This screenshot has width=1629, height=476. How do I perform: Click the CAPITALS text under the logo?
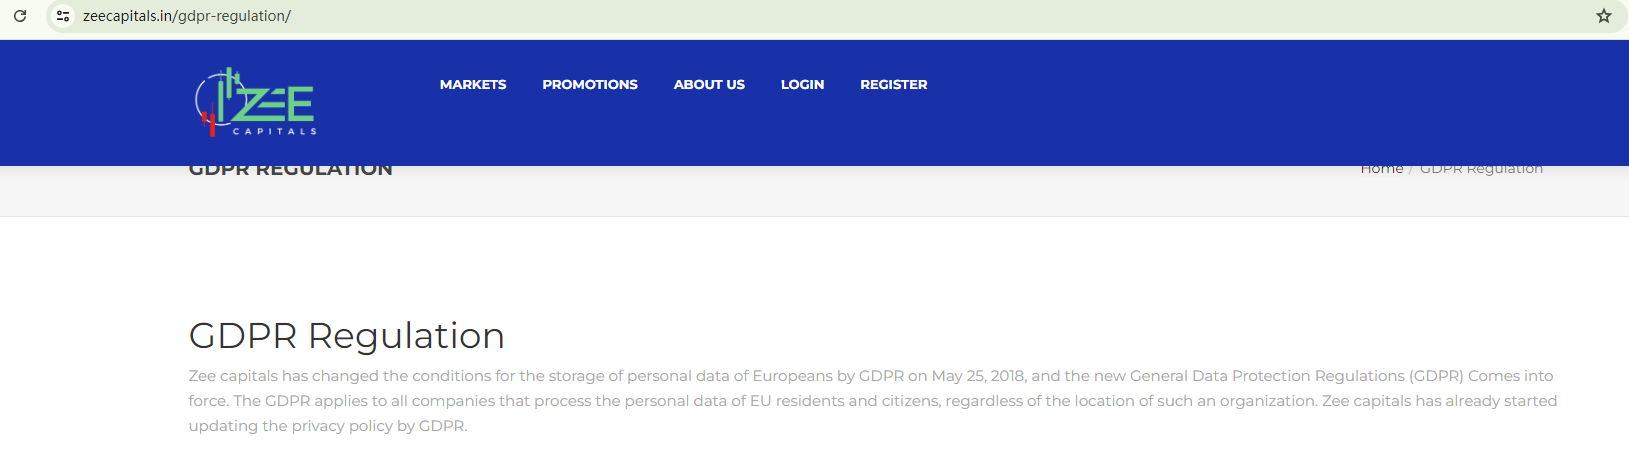click(275, 131)
